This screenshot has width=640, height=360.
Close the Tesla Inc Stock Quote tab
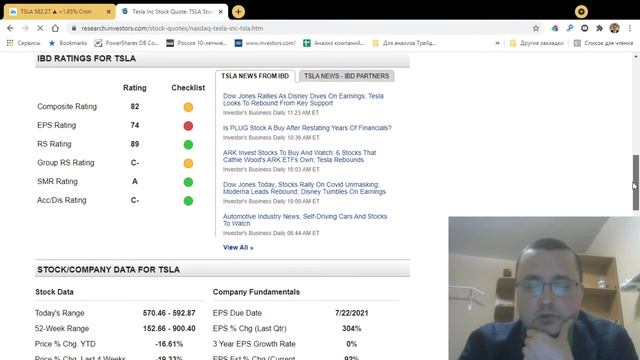click(221, 12)
